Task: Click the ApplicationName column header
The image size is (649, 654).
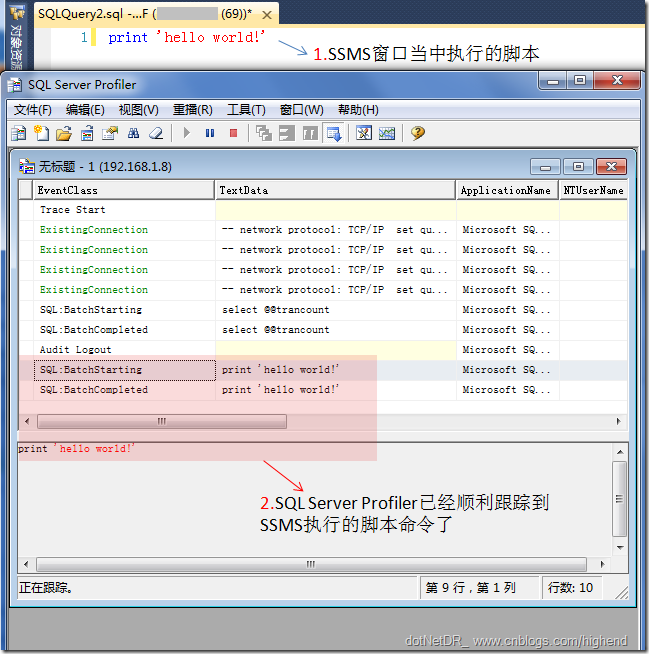Action: [x=507, y=190]
